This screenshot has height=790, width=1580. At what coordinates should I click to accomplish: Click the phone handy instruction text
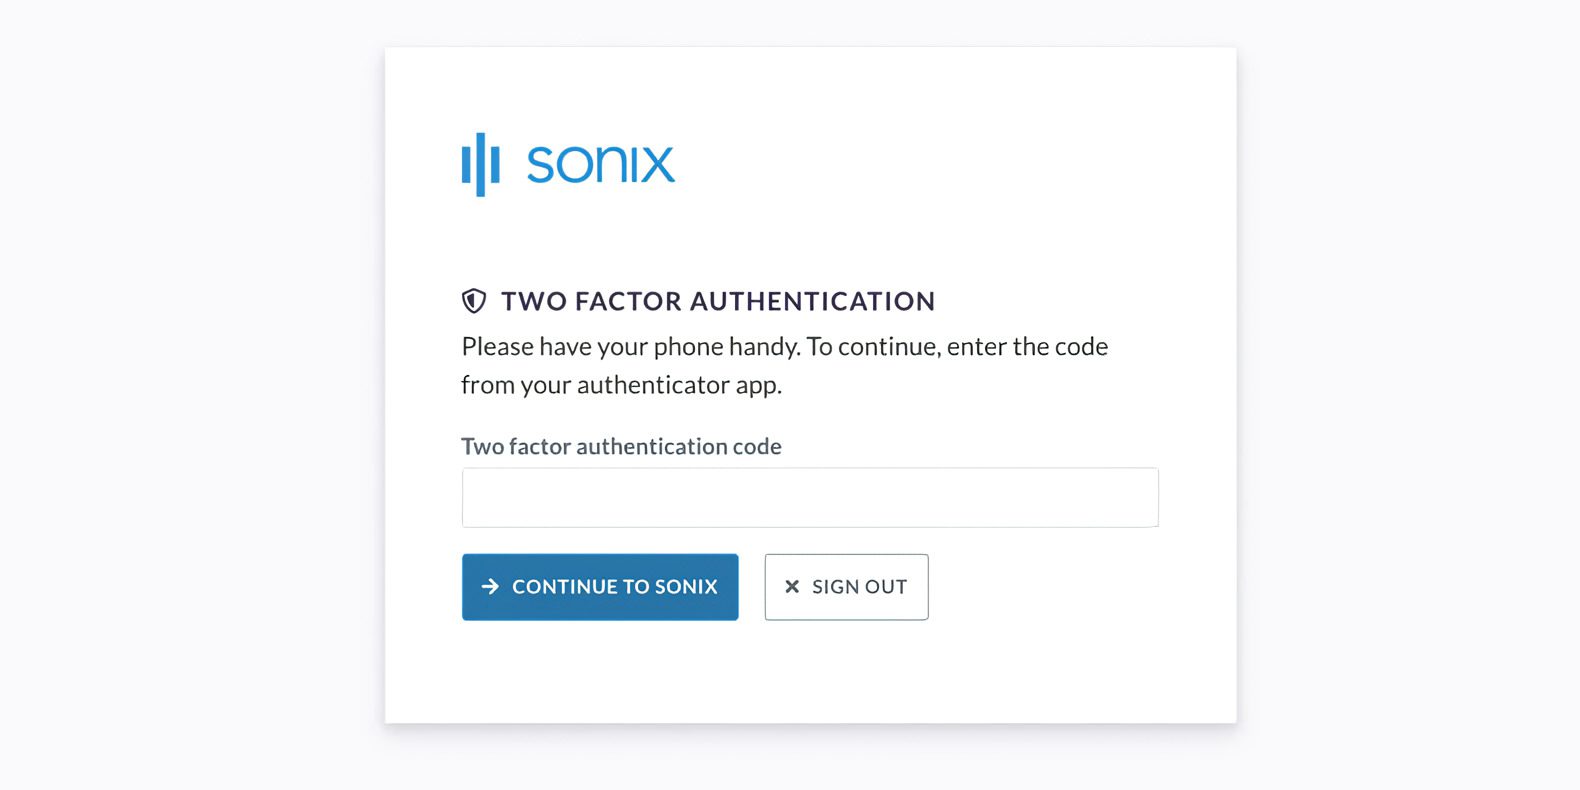784,365
